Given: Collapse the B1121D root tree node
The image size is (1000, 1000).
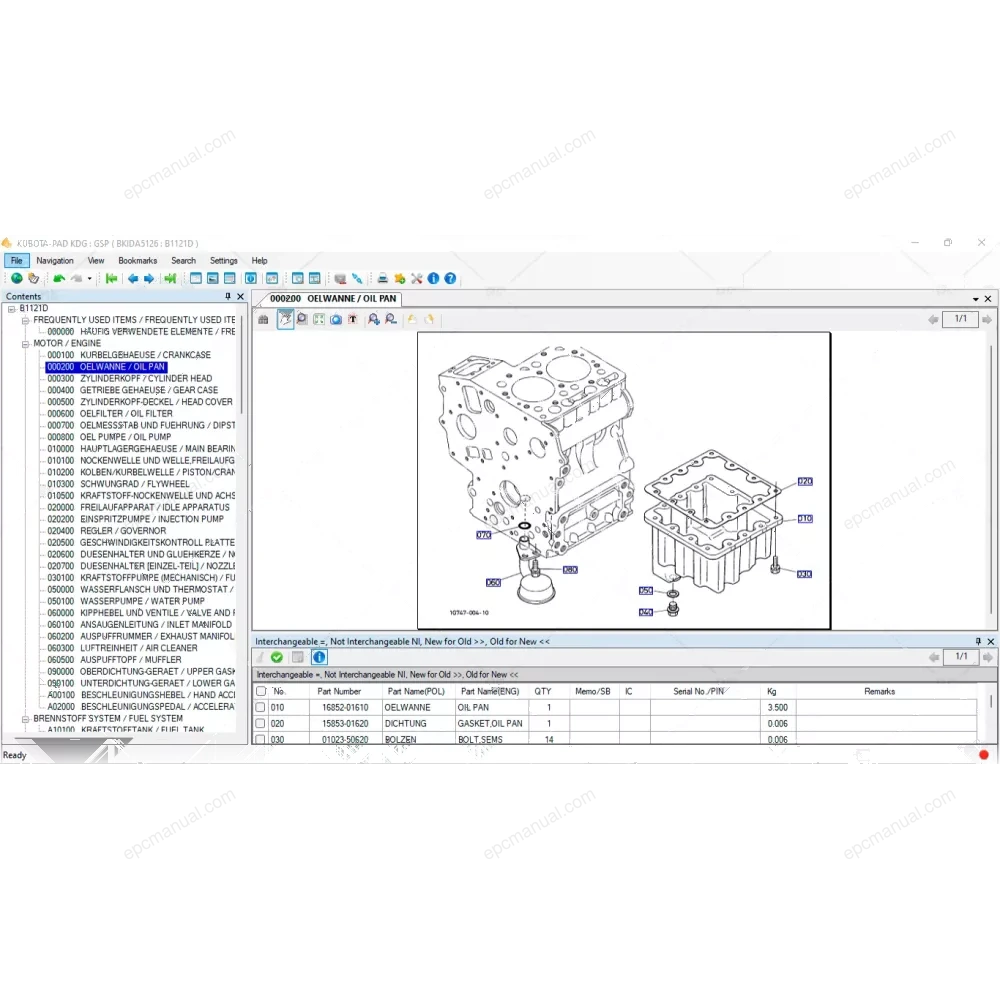Looking at the screenshot, I should (11, 309).
